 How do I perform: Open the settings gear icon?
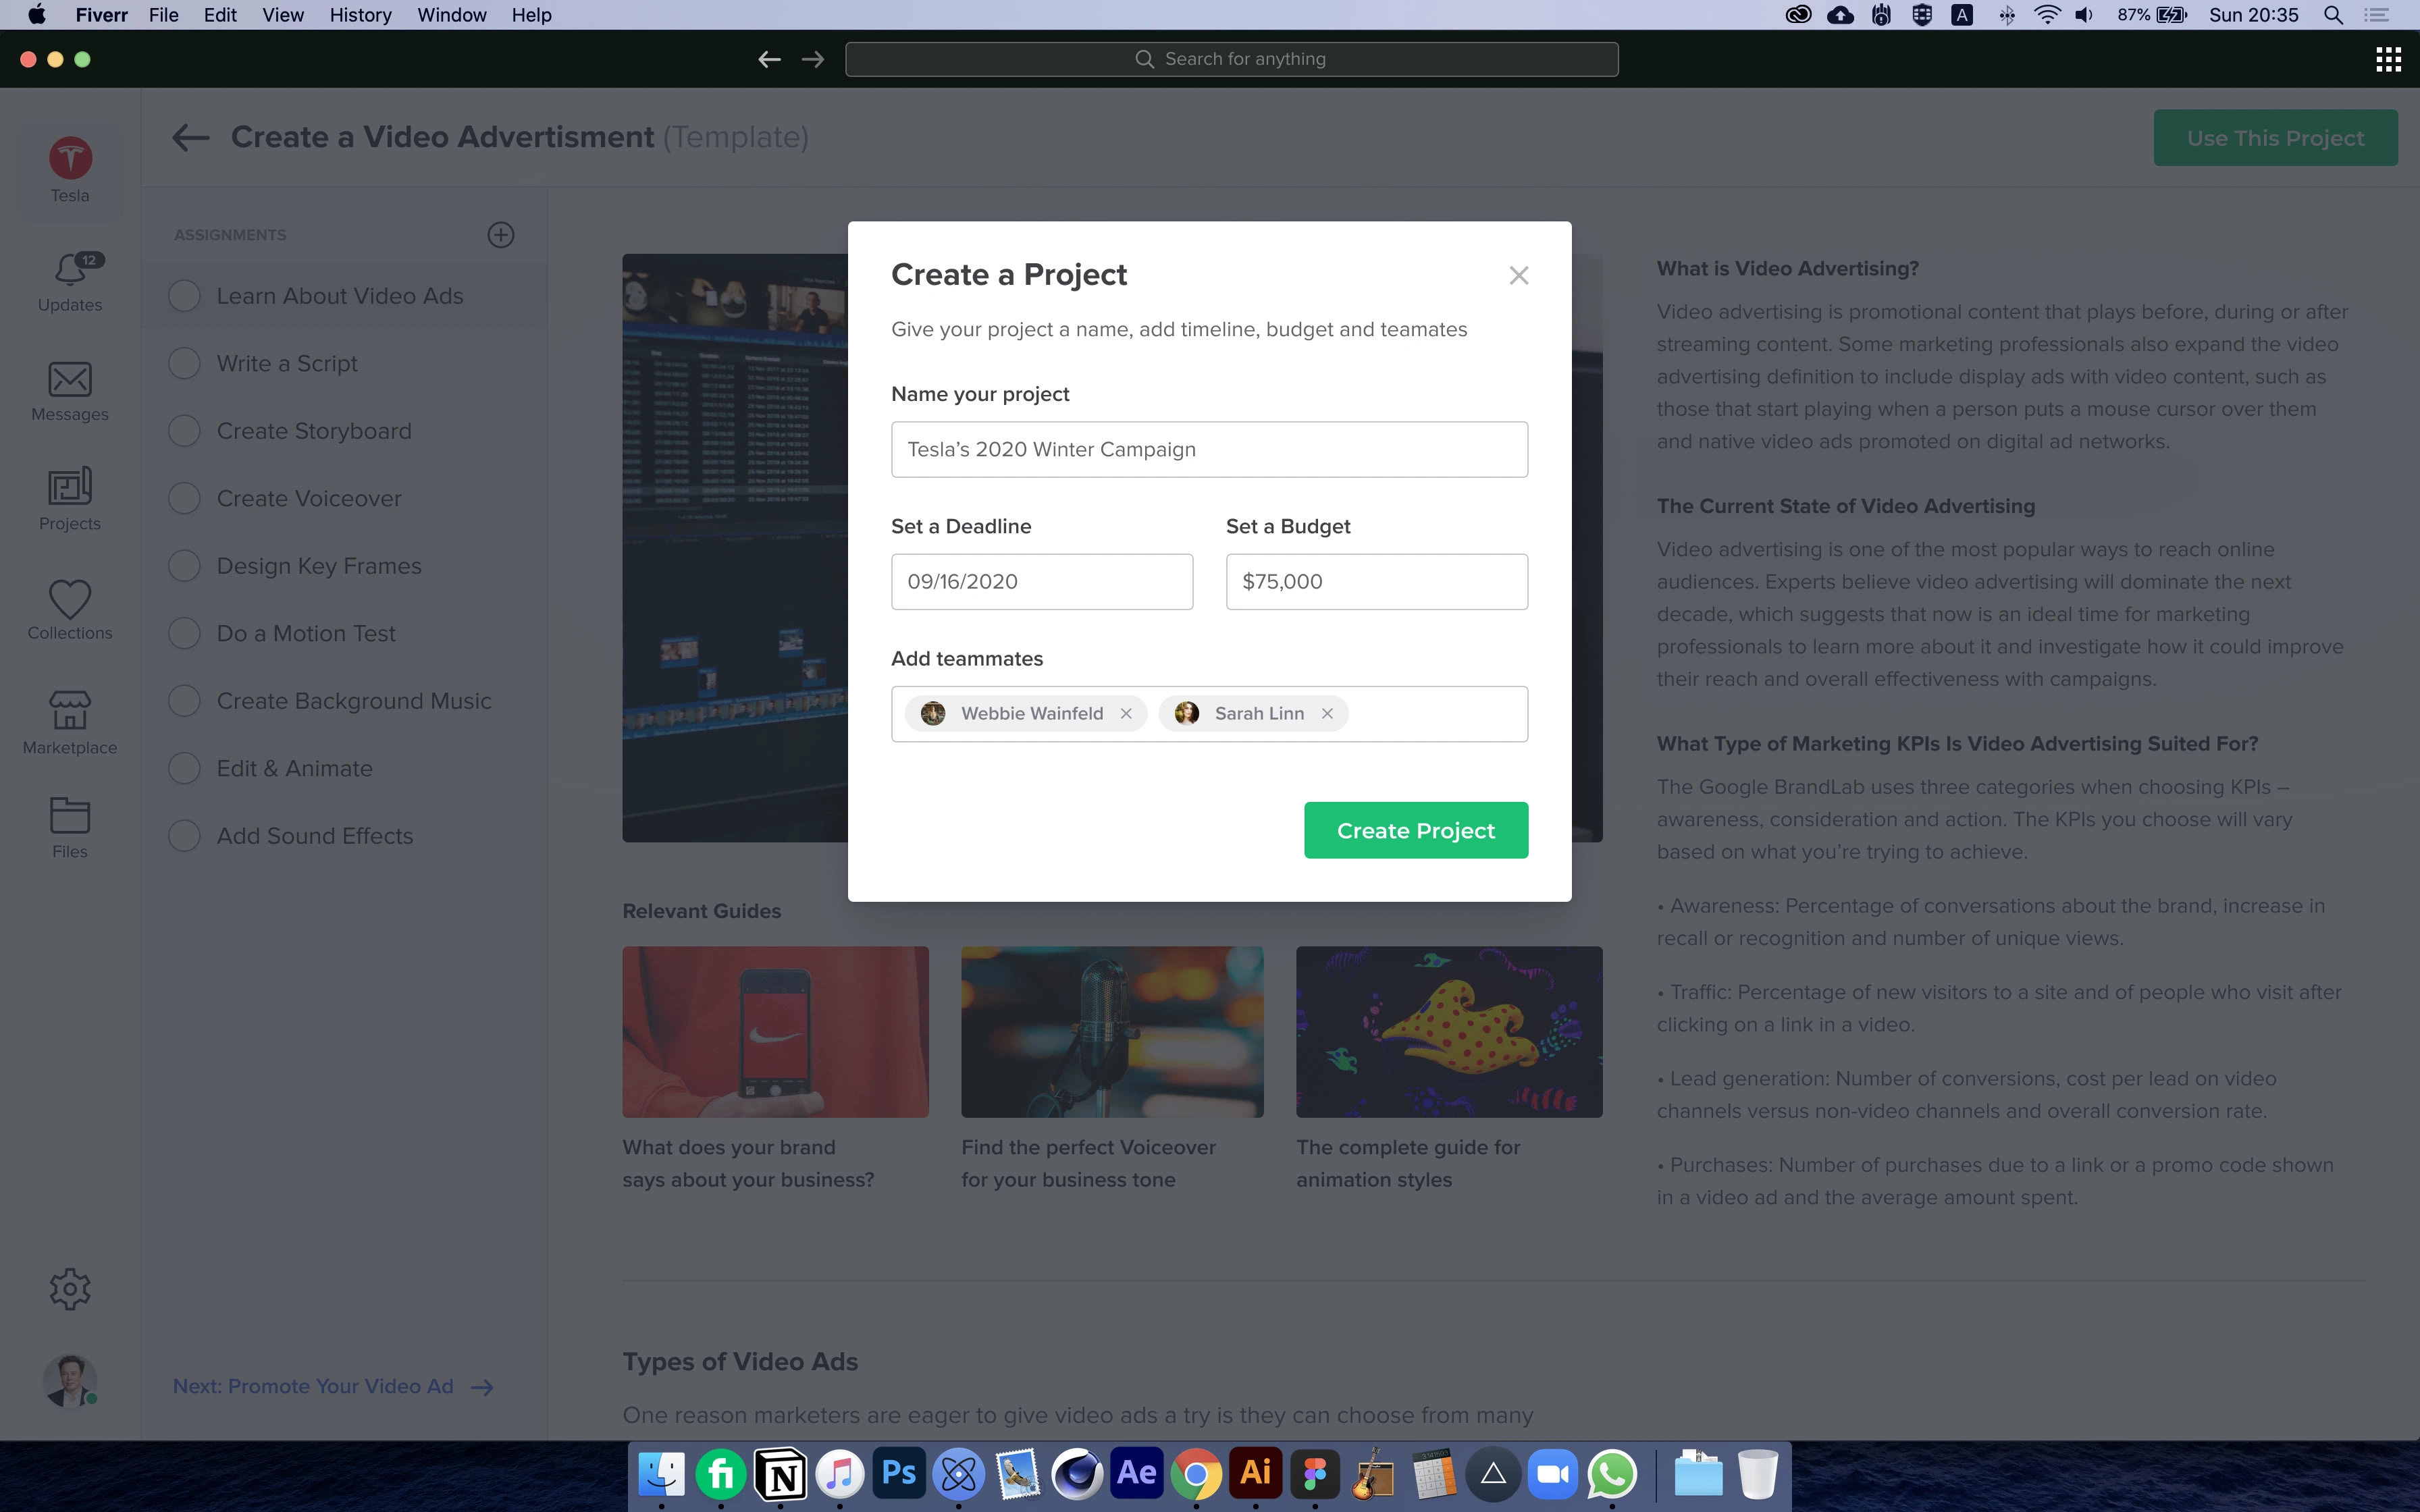(x=69, y=1288)
